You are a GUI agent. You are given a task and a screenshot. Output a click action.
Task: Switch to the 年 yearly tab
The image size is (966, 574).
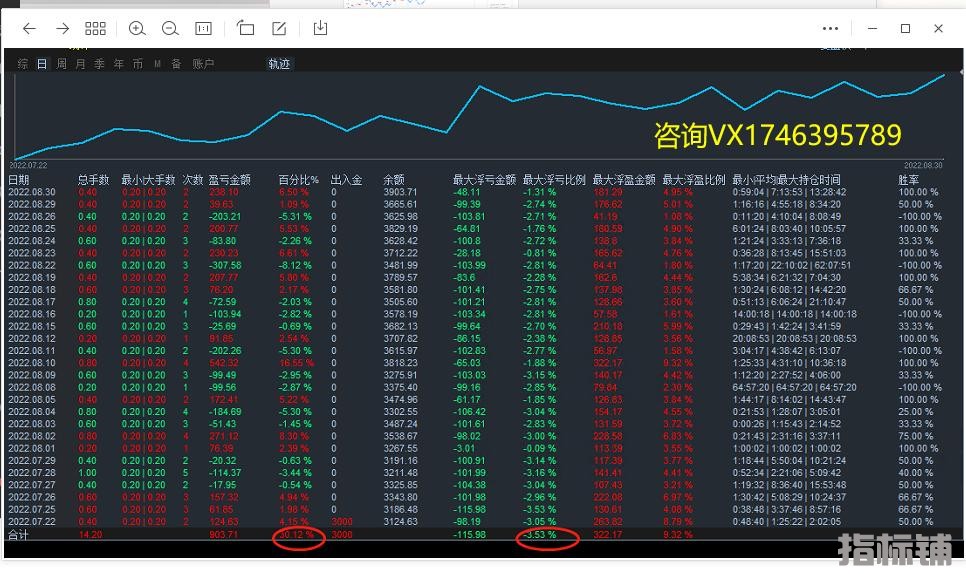tap(119, 64)
